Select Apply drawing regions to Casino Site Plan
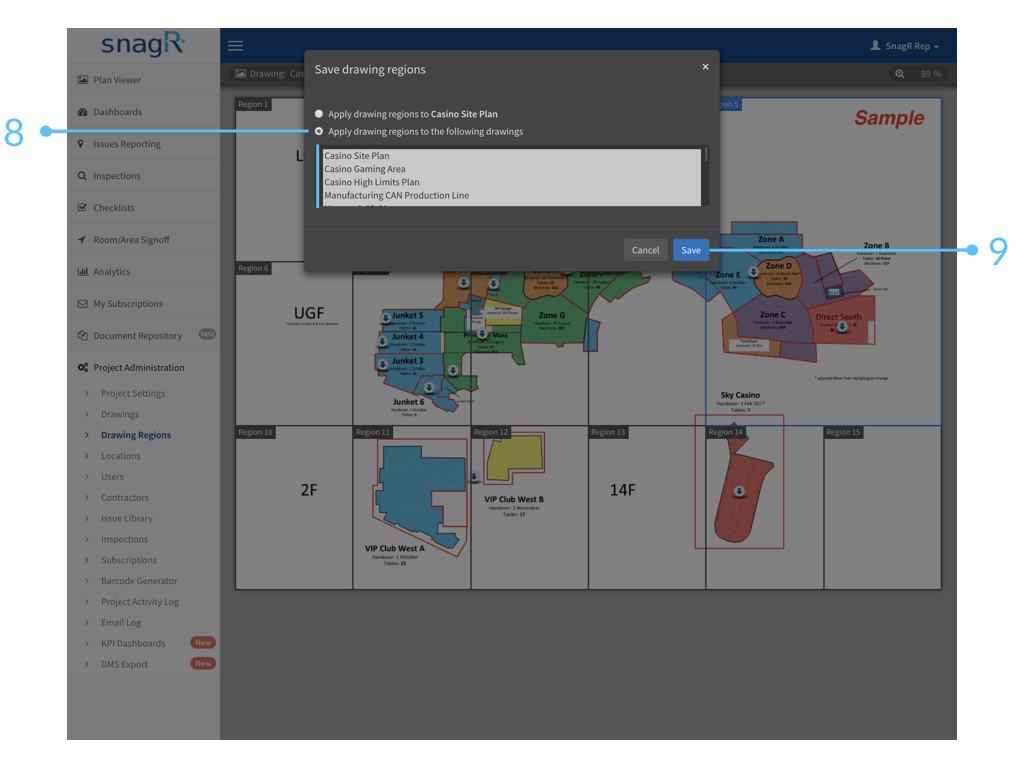The image size is (1024, 768). [319, 114]
